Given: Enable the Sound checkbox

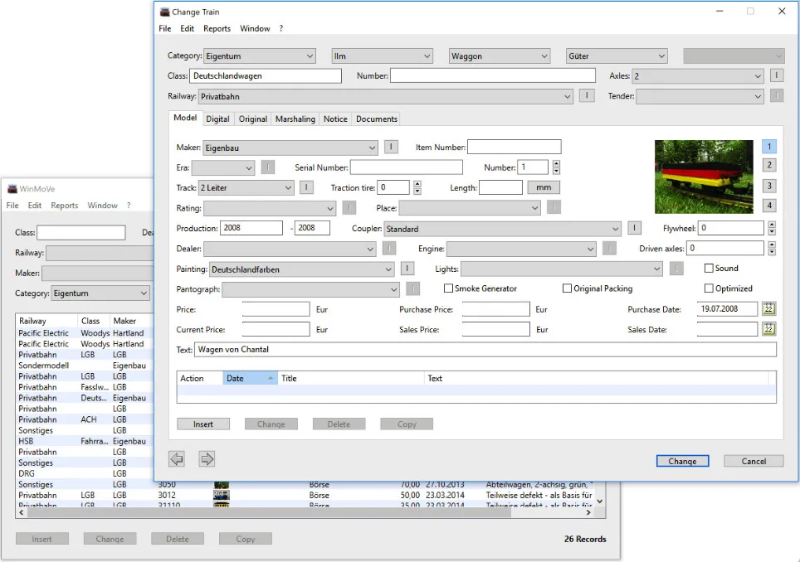Looking at the screenshot, I should (709, 269).
